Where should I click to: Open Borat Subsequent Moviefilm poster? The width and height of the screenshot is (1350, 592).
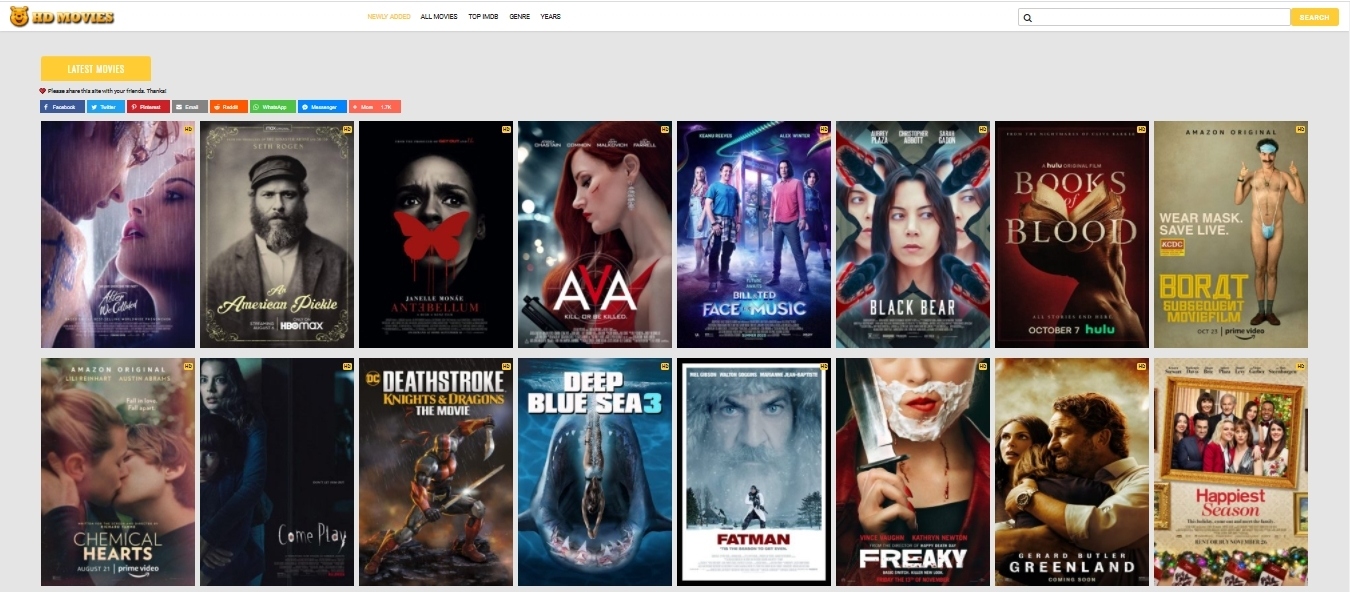[1231, 235]
